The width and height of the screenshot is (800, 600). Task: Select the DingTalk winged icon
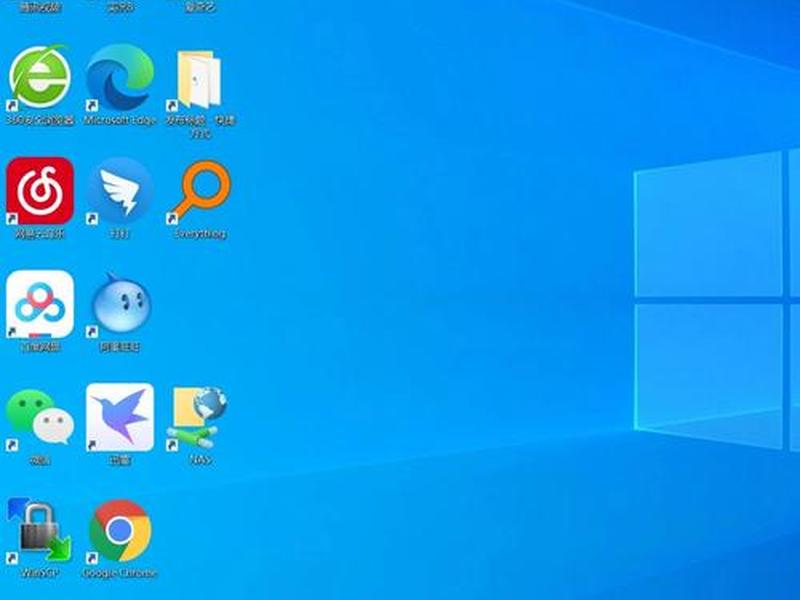(x=120, y=191)
